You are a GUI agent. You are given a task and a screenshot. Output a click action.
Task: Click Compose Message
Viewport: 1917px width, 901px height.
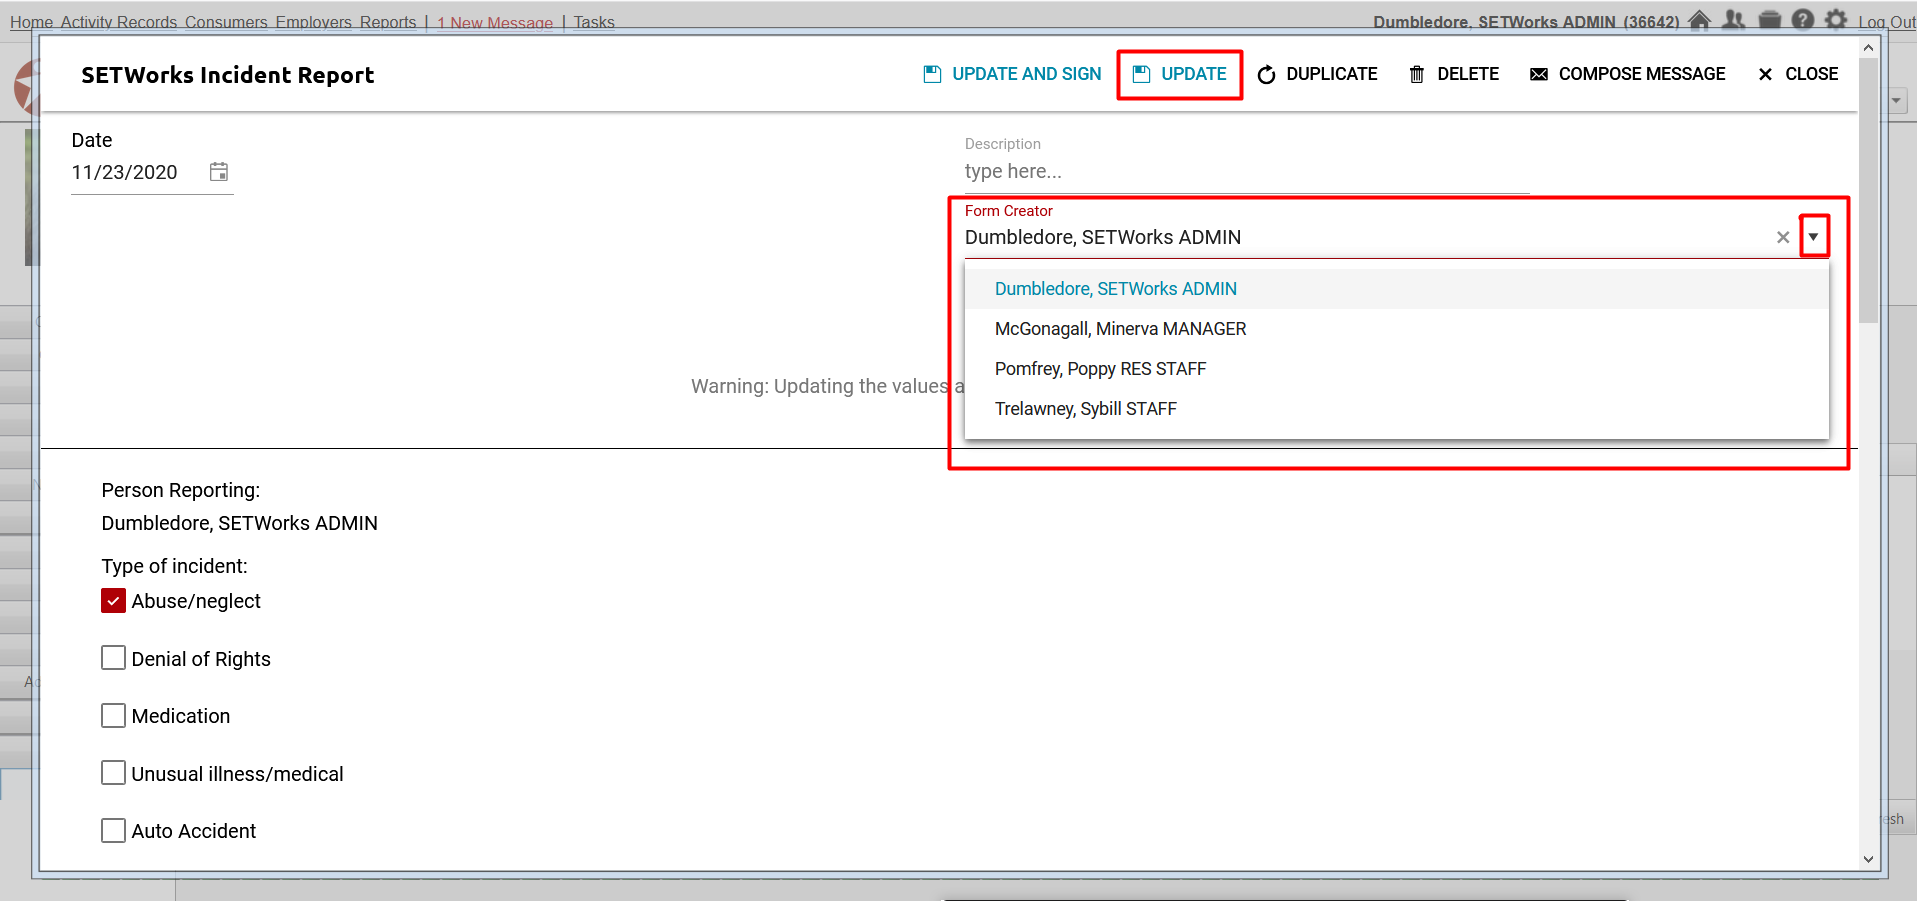click(1628, 74)
